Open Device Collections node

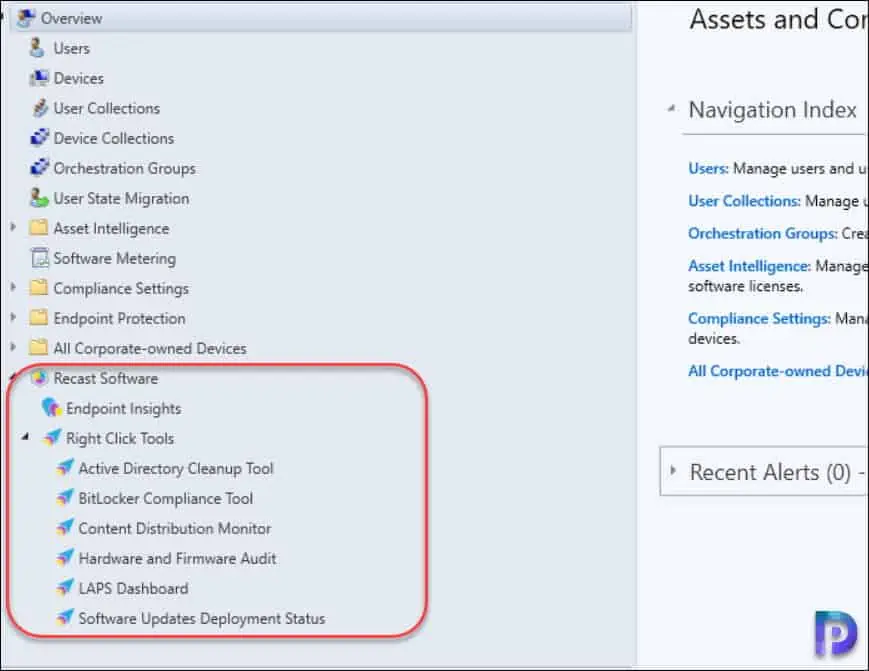[114, 138]
